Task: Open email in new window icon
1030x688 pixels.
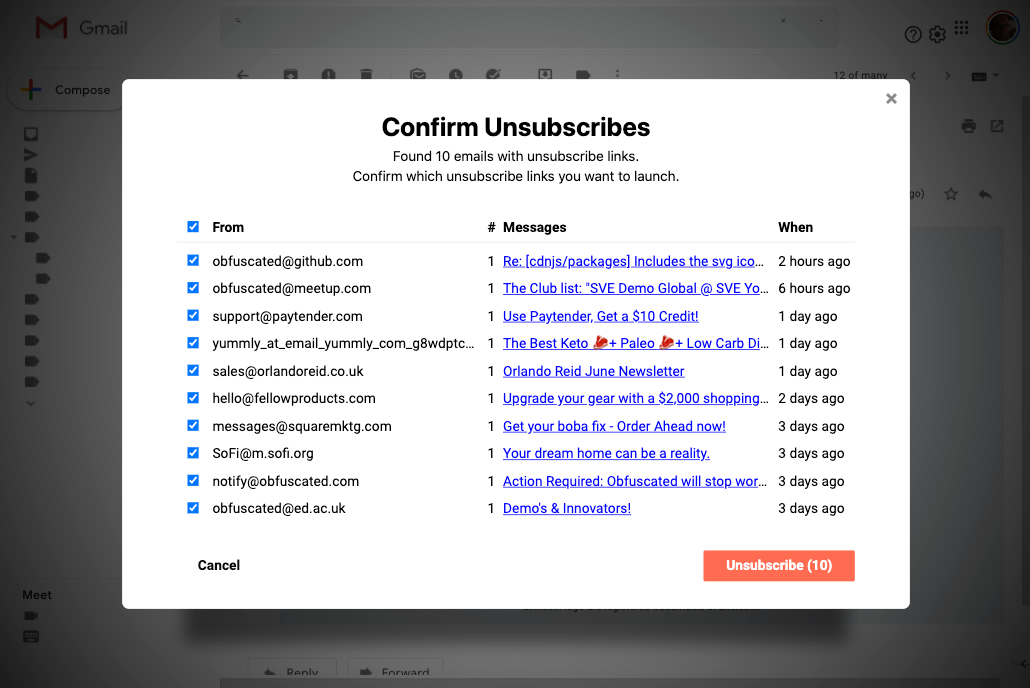Action: pyautogui.click(x=997, y=126)
